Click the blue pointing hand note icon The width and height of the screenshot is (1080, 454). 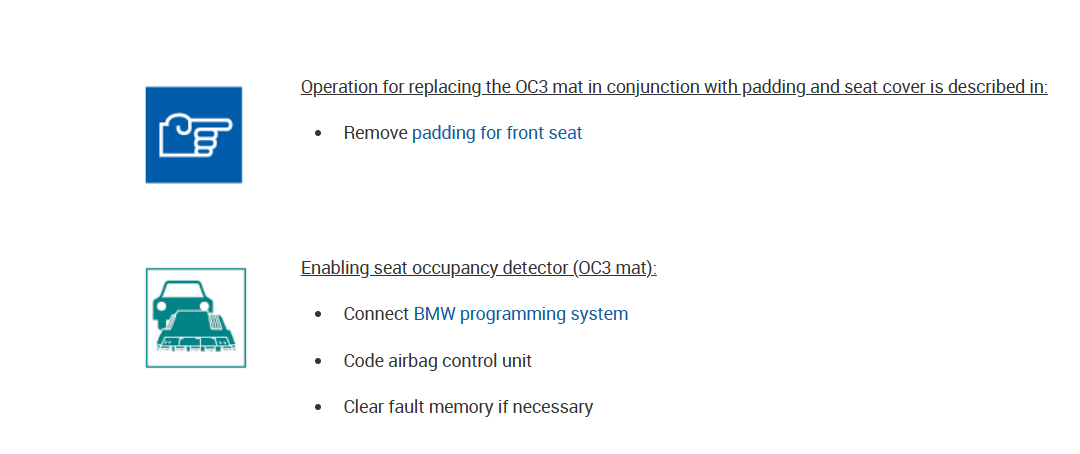point(194,135)
